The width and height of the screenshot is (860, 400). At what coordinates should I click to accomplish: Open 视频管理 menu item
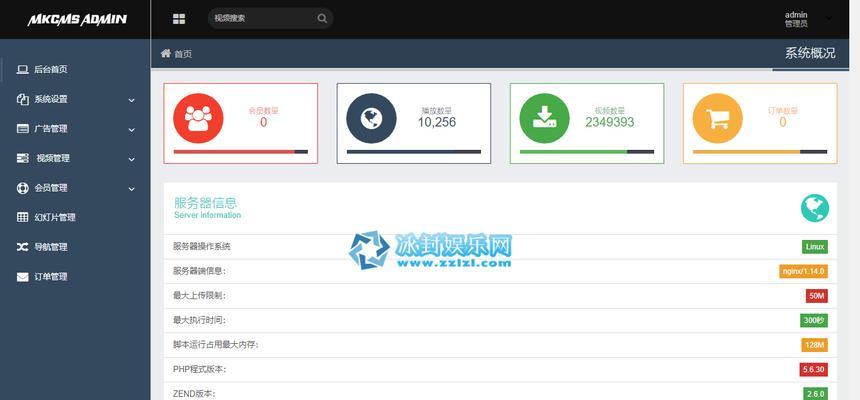click(53, 159)
